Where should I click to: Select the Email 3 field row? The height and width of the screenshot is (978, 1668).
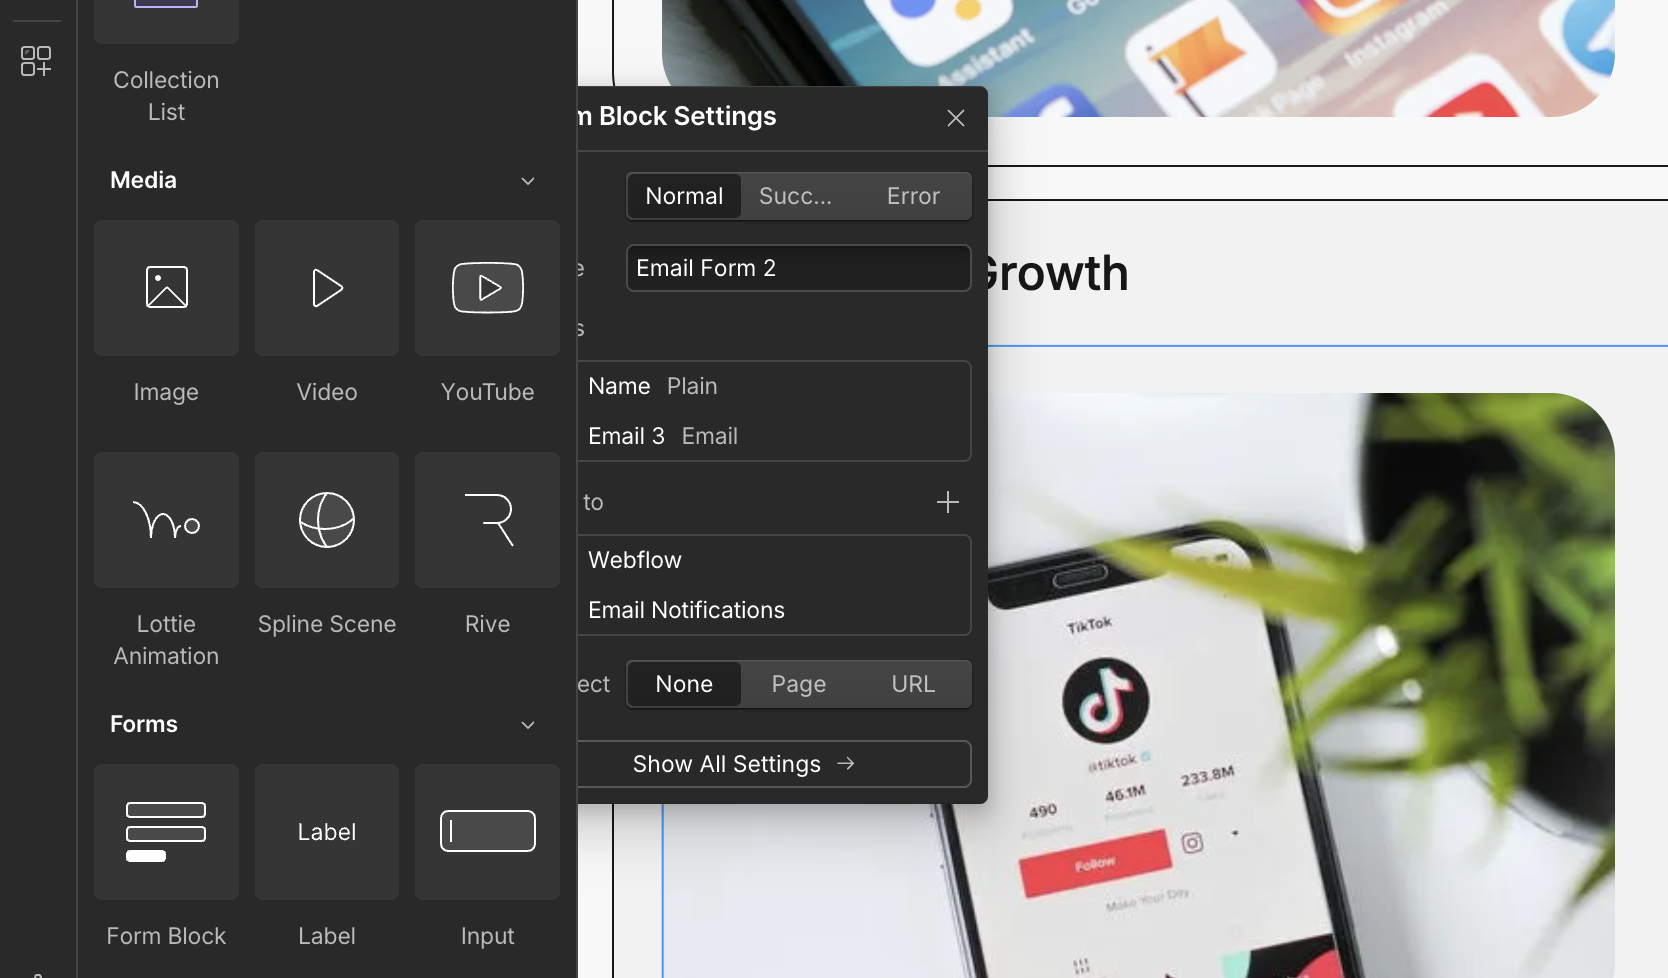774,436
